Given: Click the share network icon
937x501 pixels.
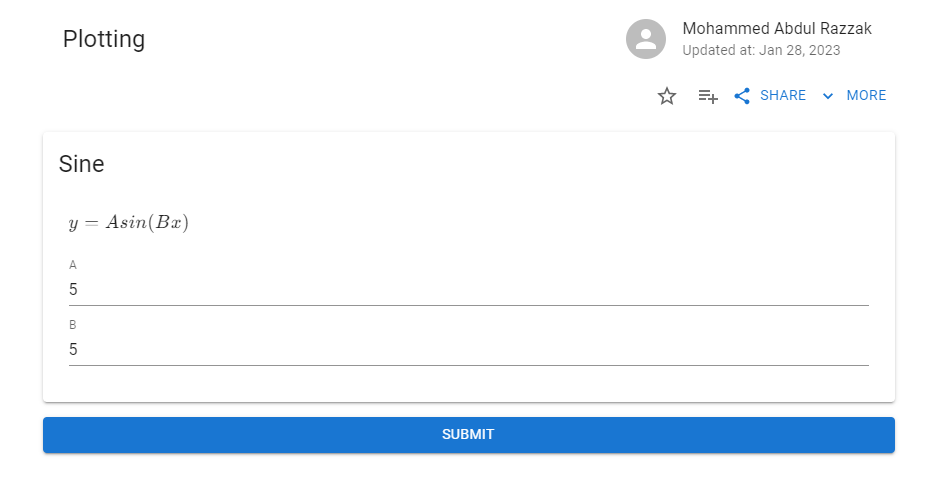Looking at the screenshot, I should (742, 96).
